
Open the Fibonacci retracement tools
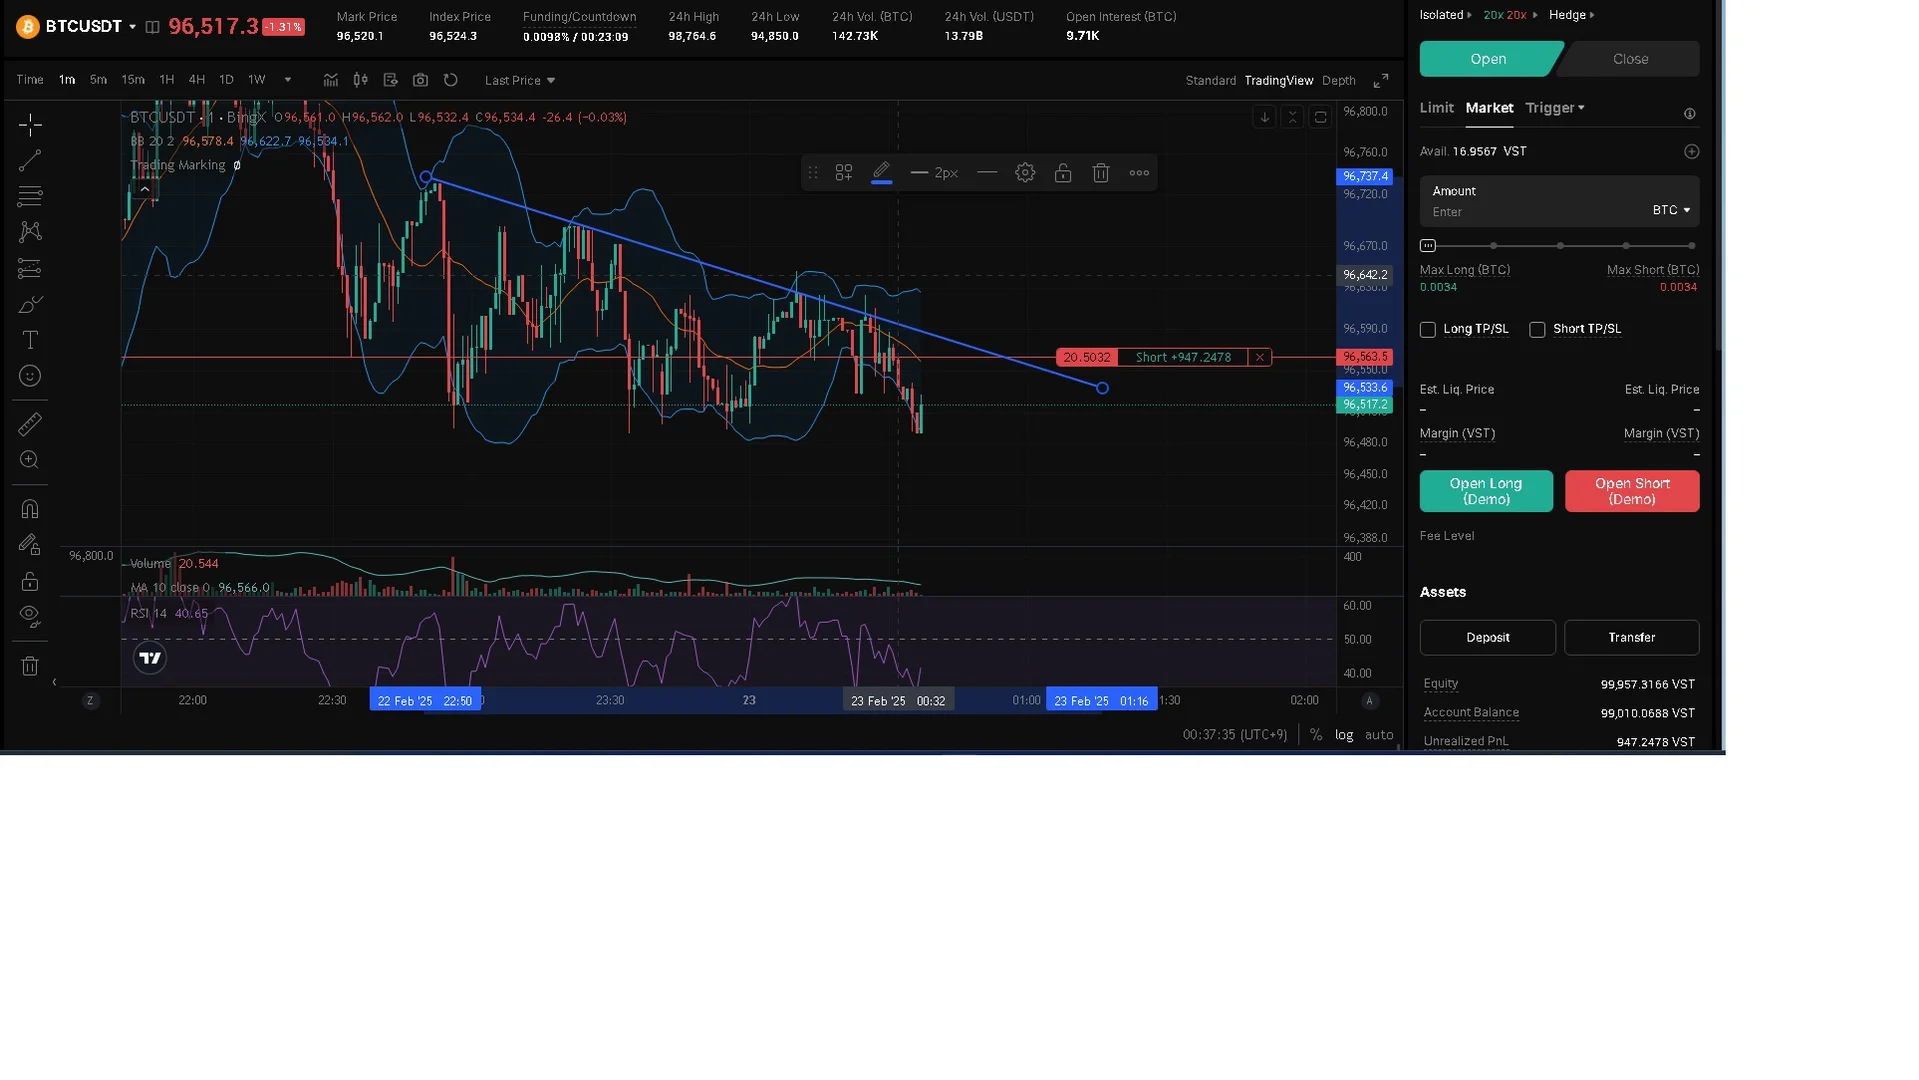click(x=30, y=196)
